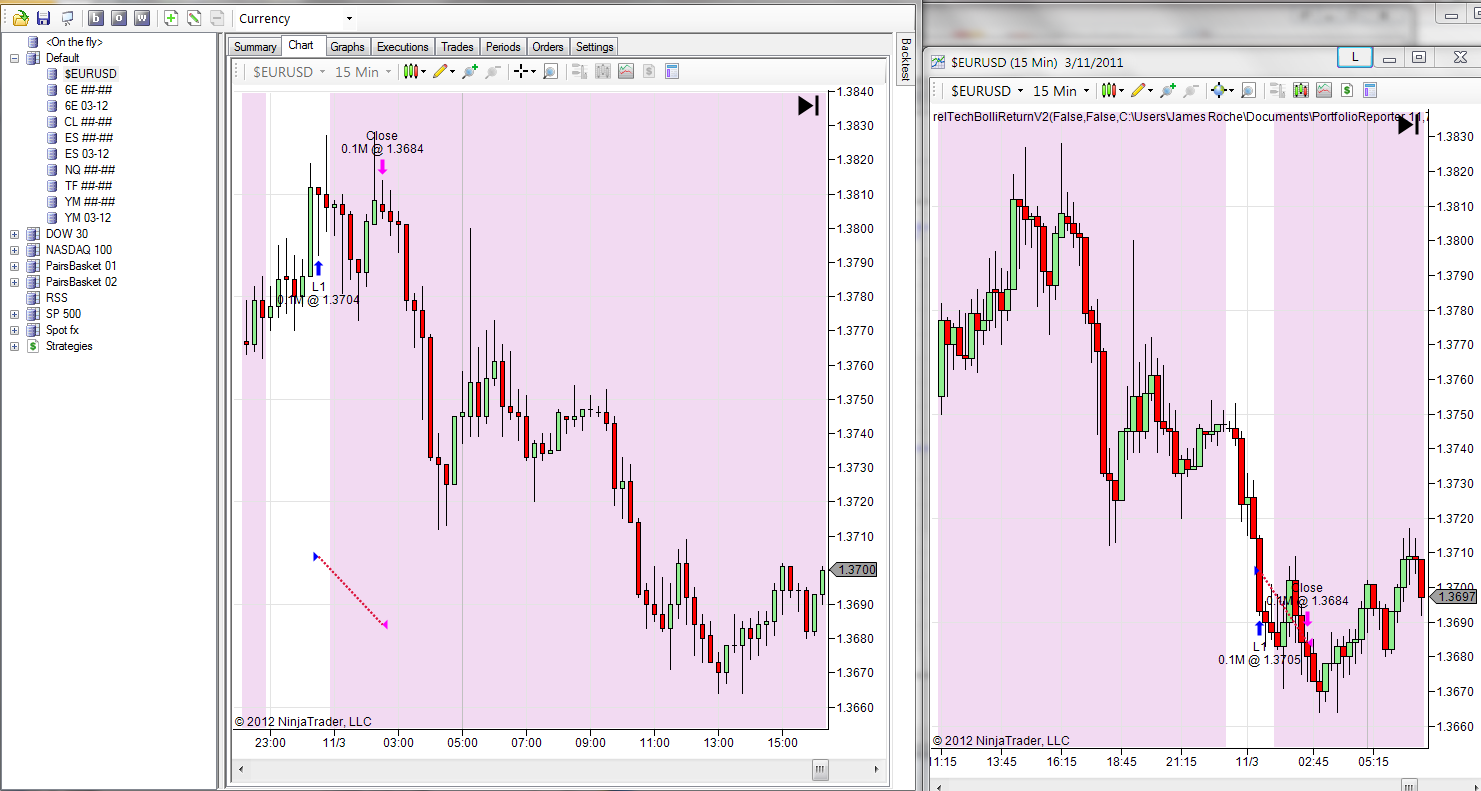Click the L link button in $EURUSD window

click(1355, 57)
